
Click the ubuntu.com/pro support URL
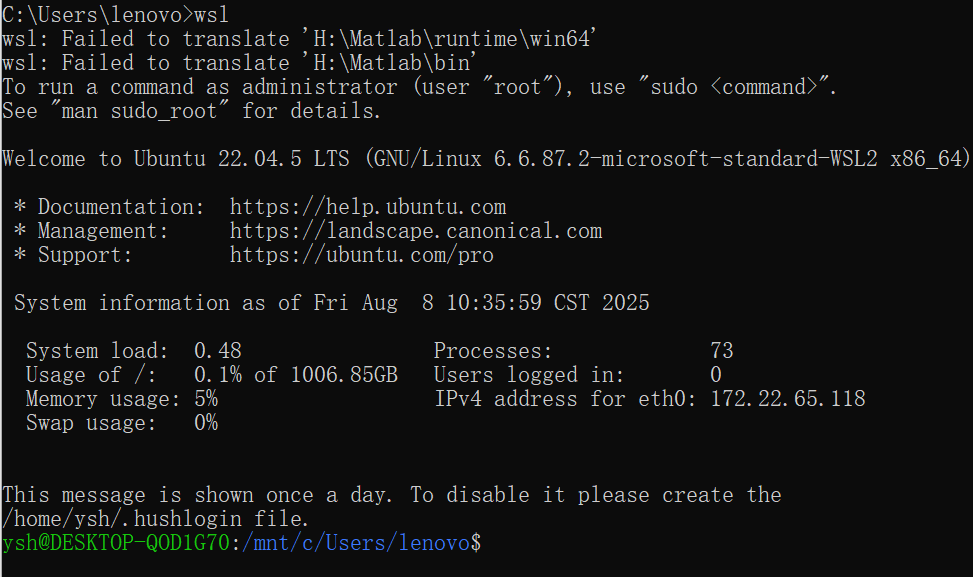point(362,255)
